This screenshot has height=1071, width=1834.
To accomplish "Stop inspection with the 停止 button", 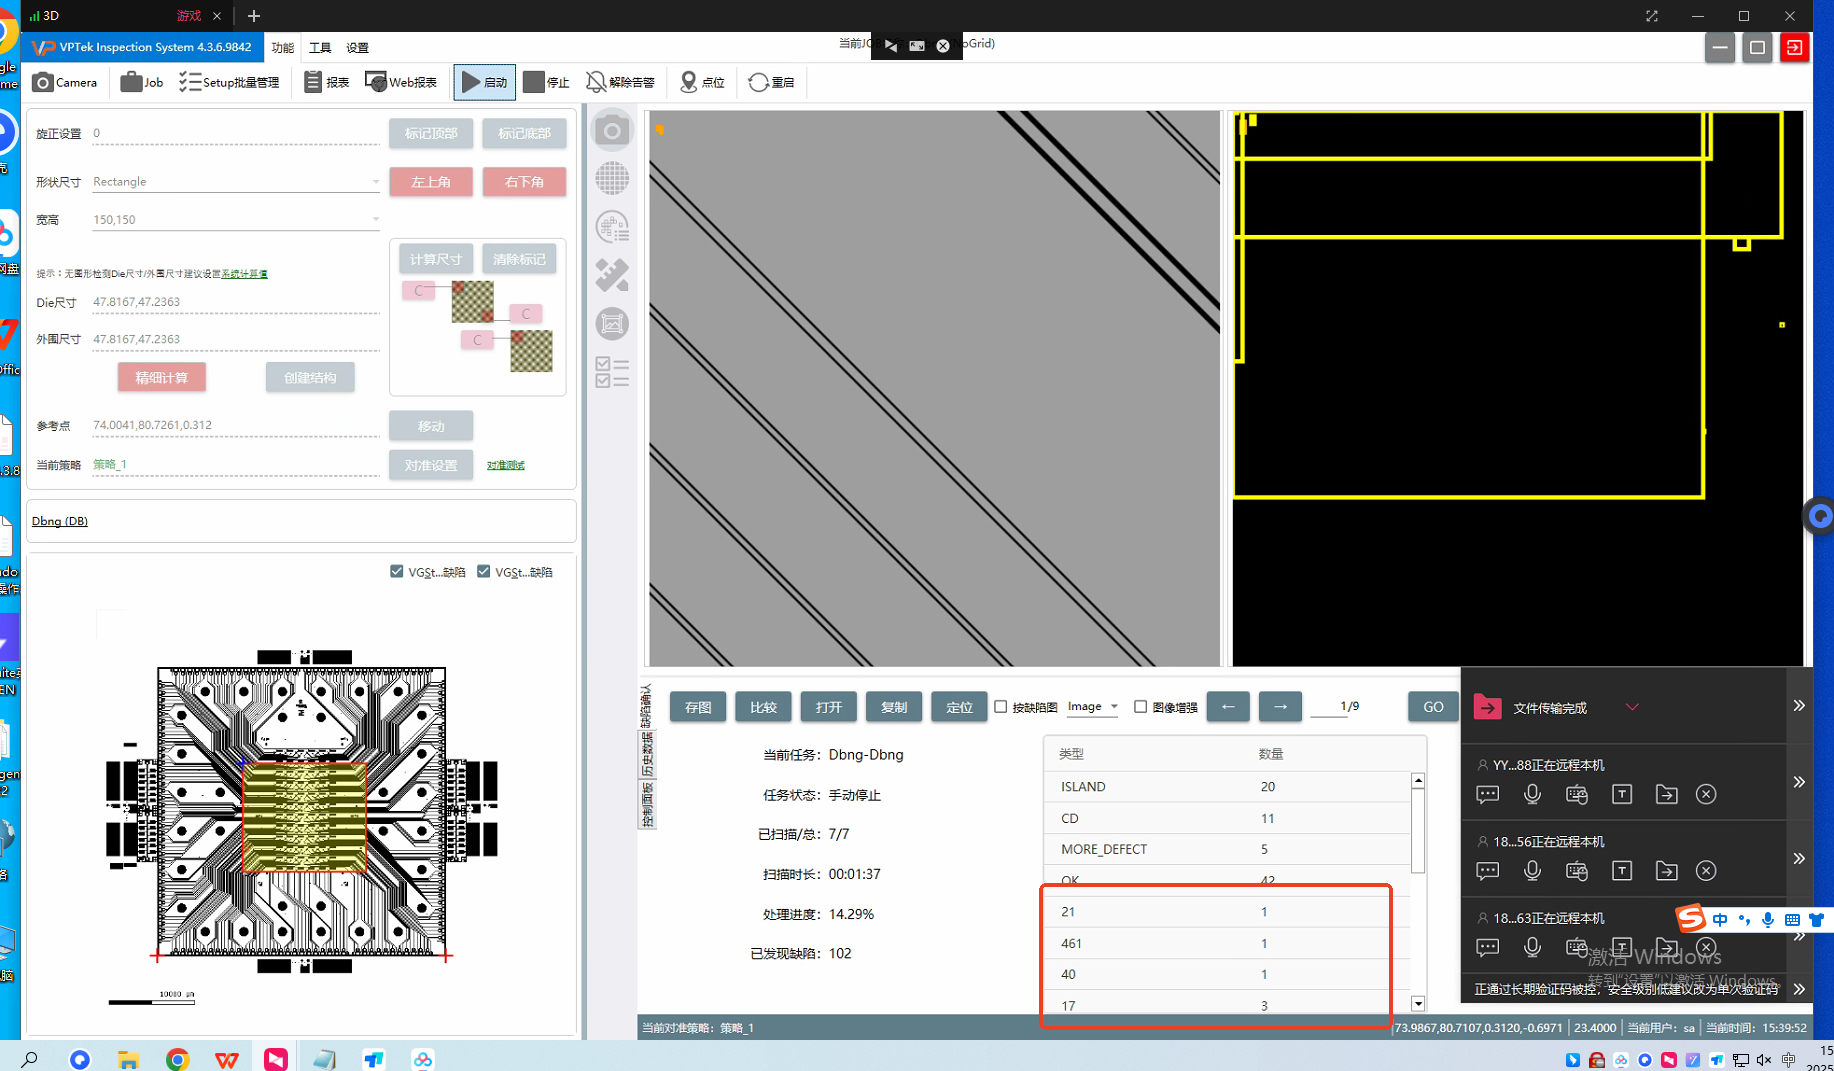I will tap(546, 82).
